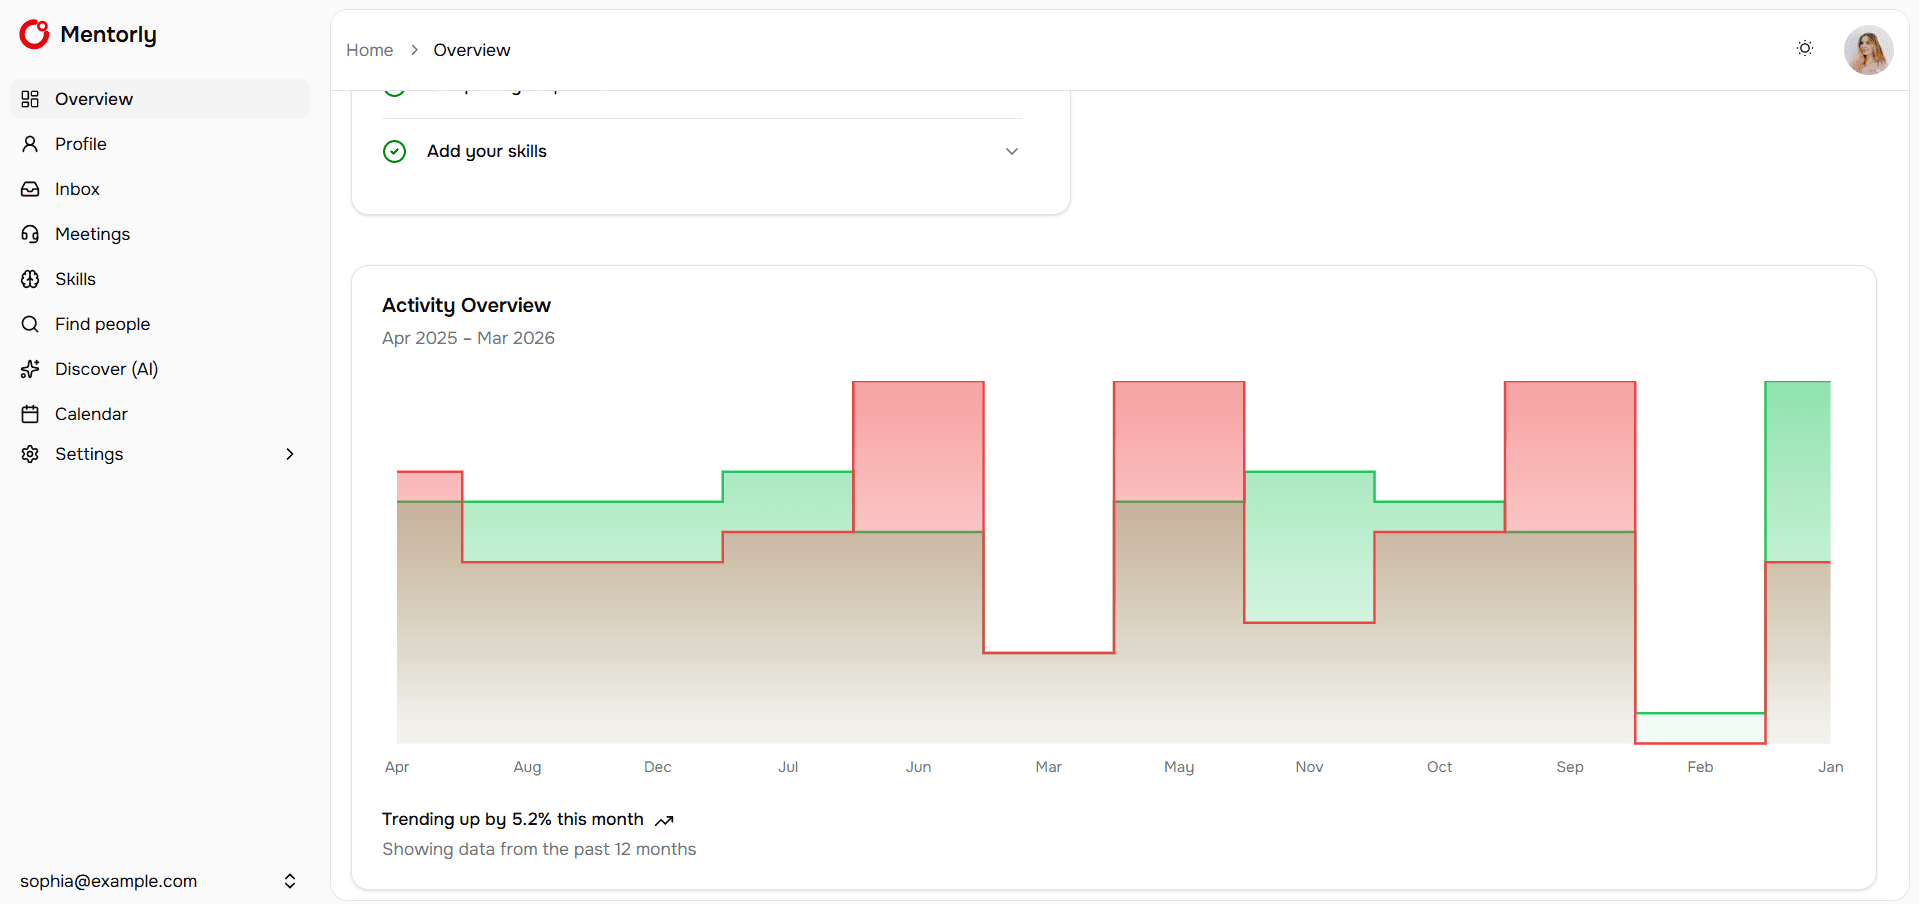Toggle the light/dark theme sun button
Screen dimensions: 1919x904
1804,48
